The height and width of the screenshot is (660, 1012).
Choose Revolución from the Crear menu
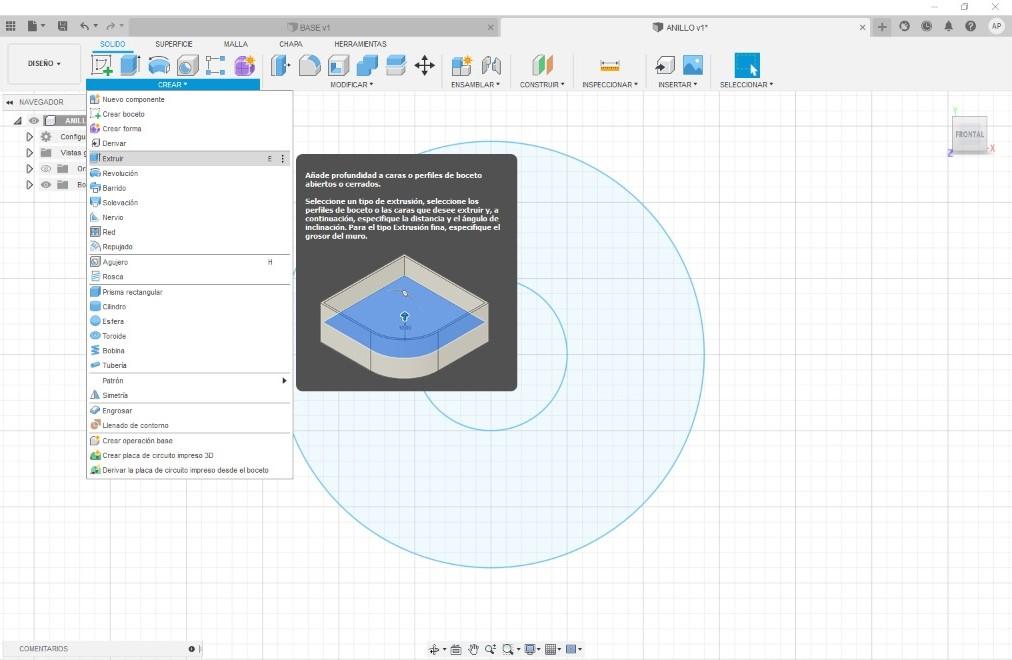190,173
